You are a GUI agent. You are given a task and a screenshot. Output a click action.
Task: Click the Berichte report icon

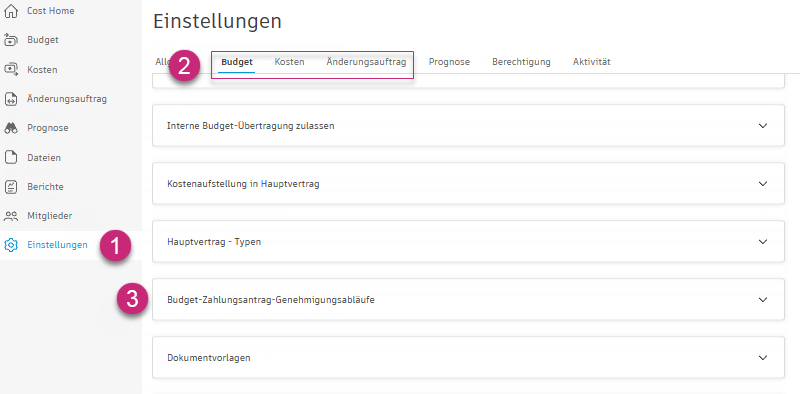click(11, 187)
